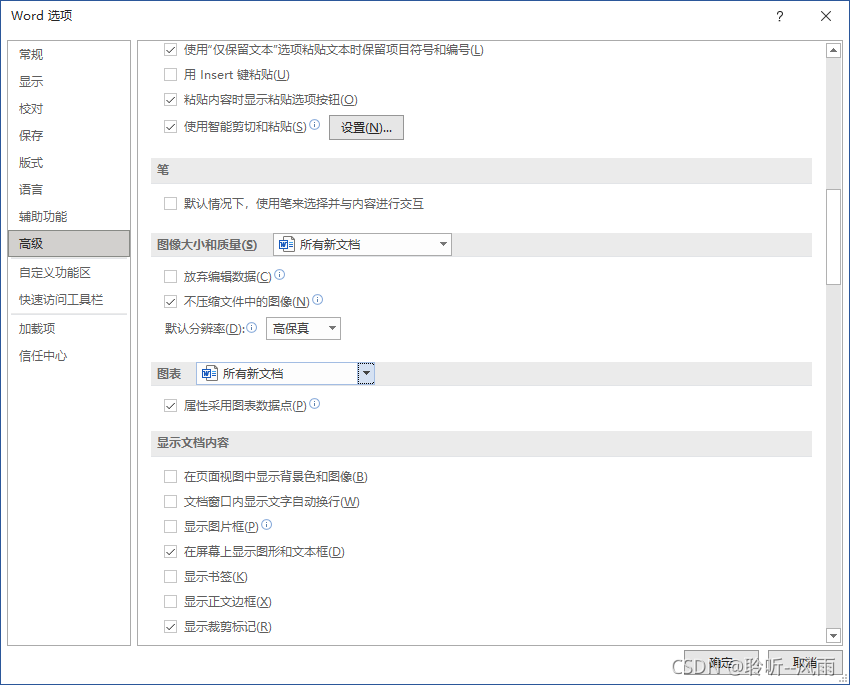The height and width of the screenshot is (685, 850).
Task: Click 设置(N)... button
Action: (366, 127)
